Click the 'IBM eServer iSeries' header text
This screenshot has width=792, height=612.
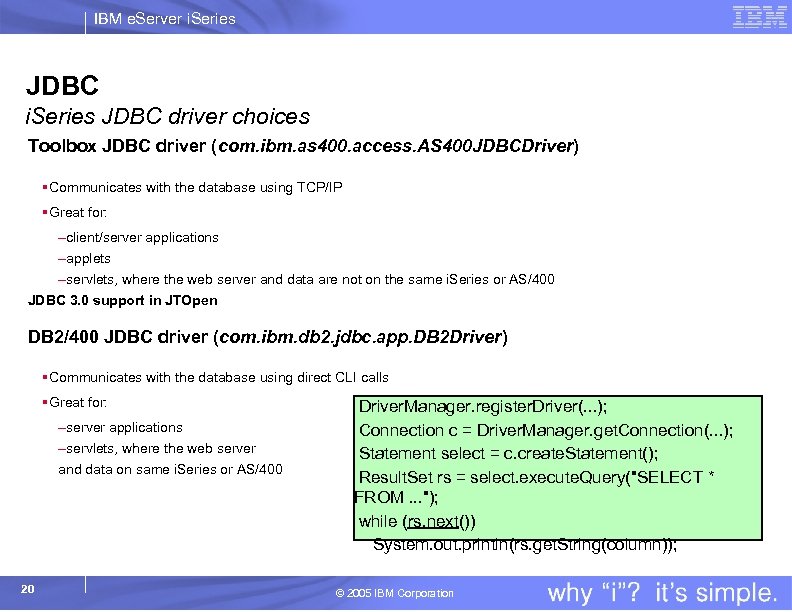point(165,19)
